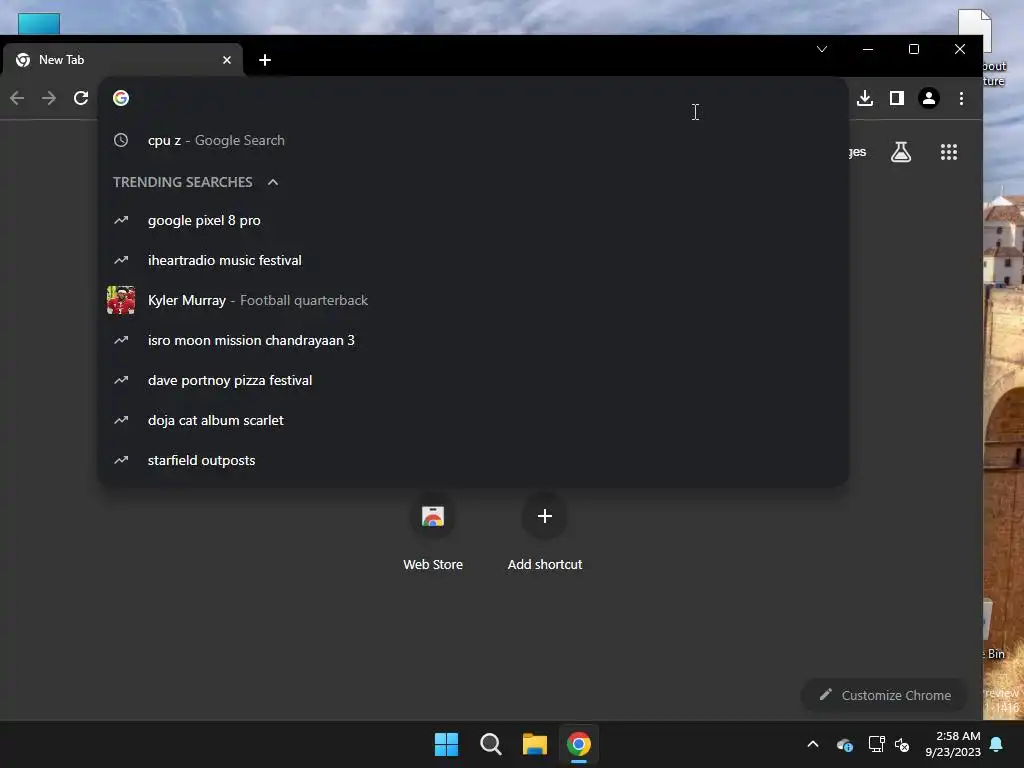Open the Web Store shortcut
Image resolution: width=1024 pixels, height=768 pixels.
[432, 531]
